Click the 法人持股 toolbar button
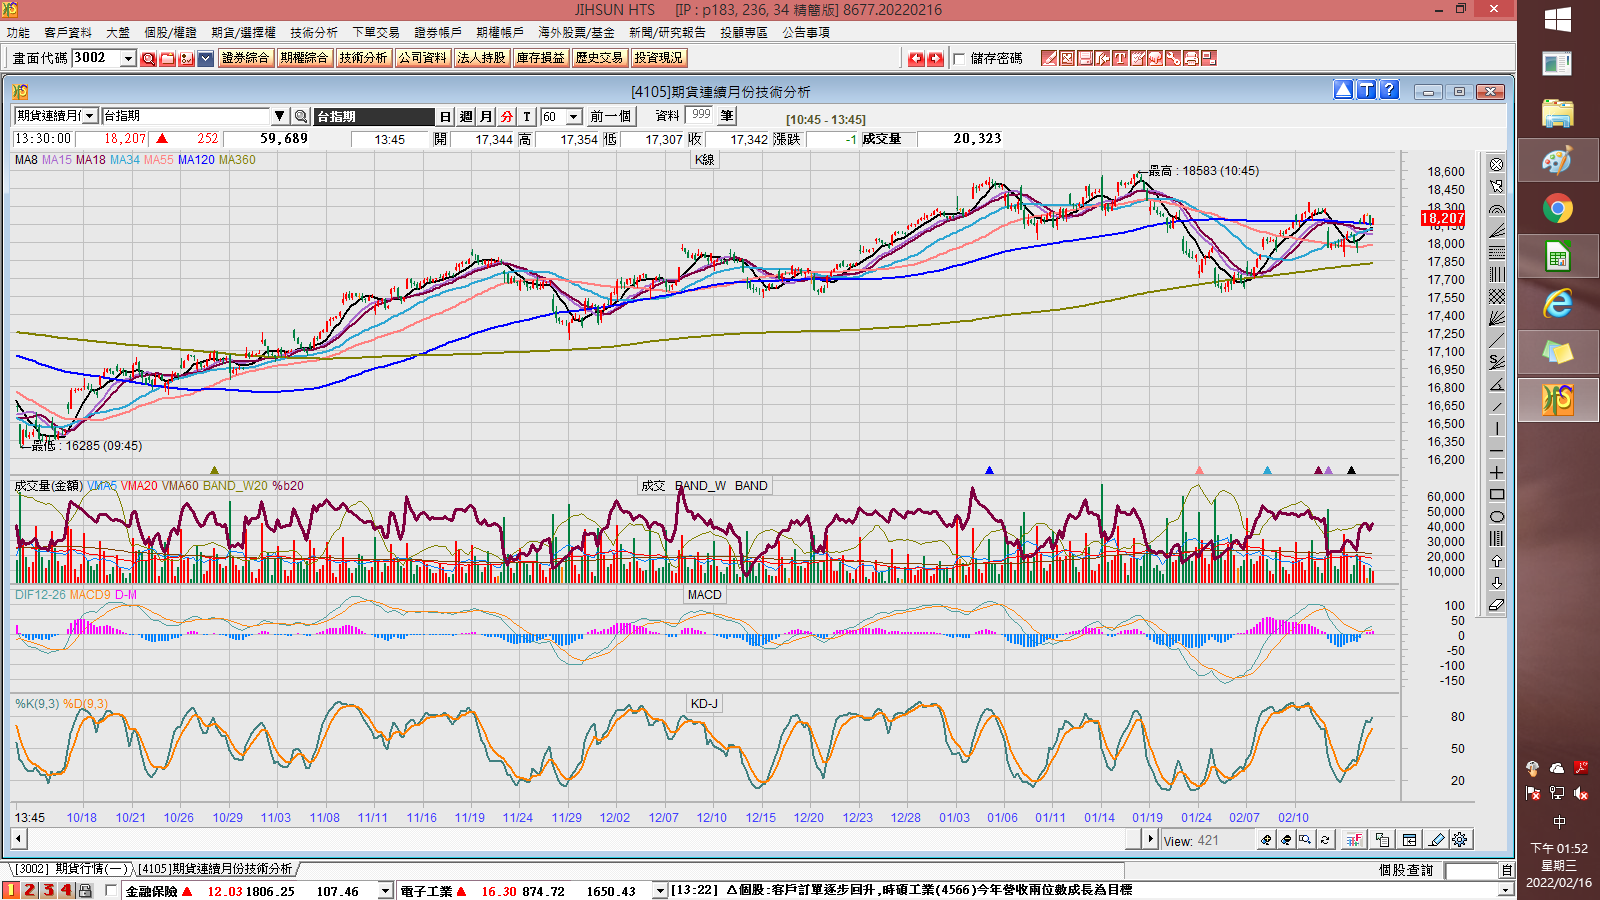Image resolution: width=1600 pixels, height=900 pixels. (x=481, y=58)
